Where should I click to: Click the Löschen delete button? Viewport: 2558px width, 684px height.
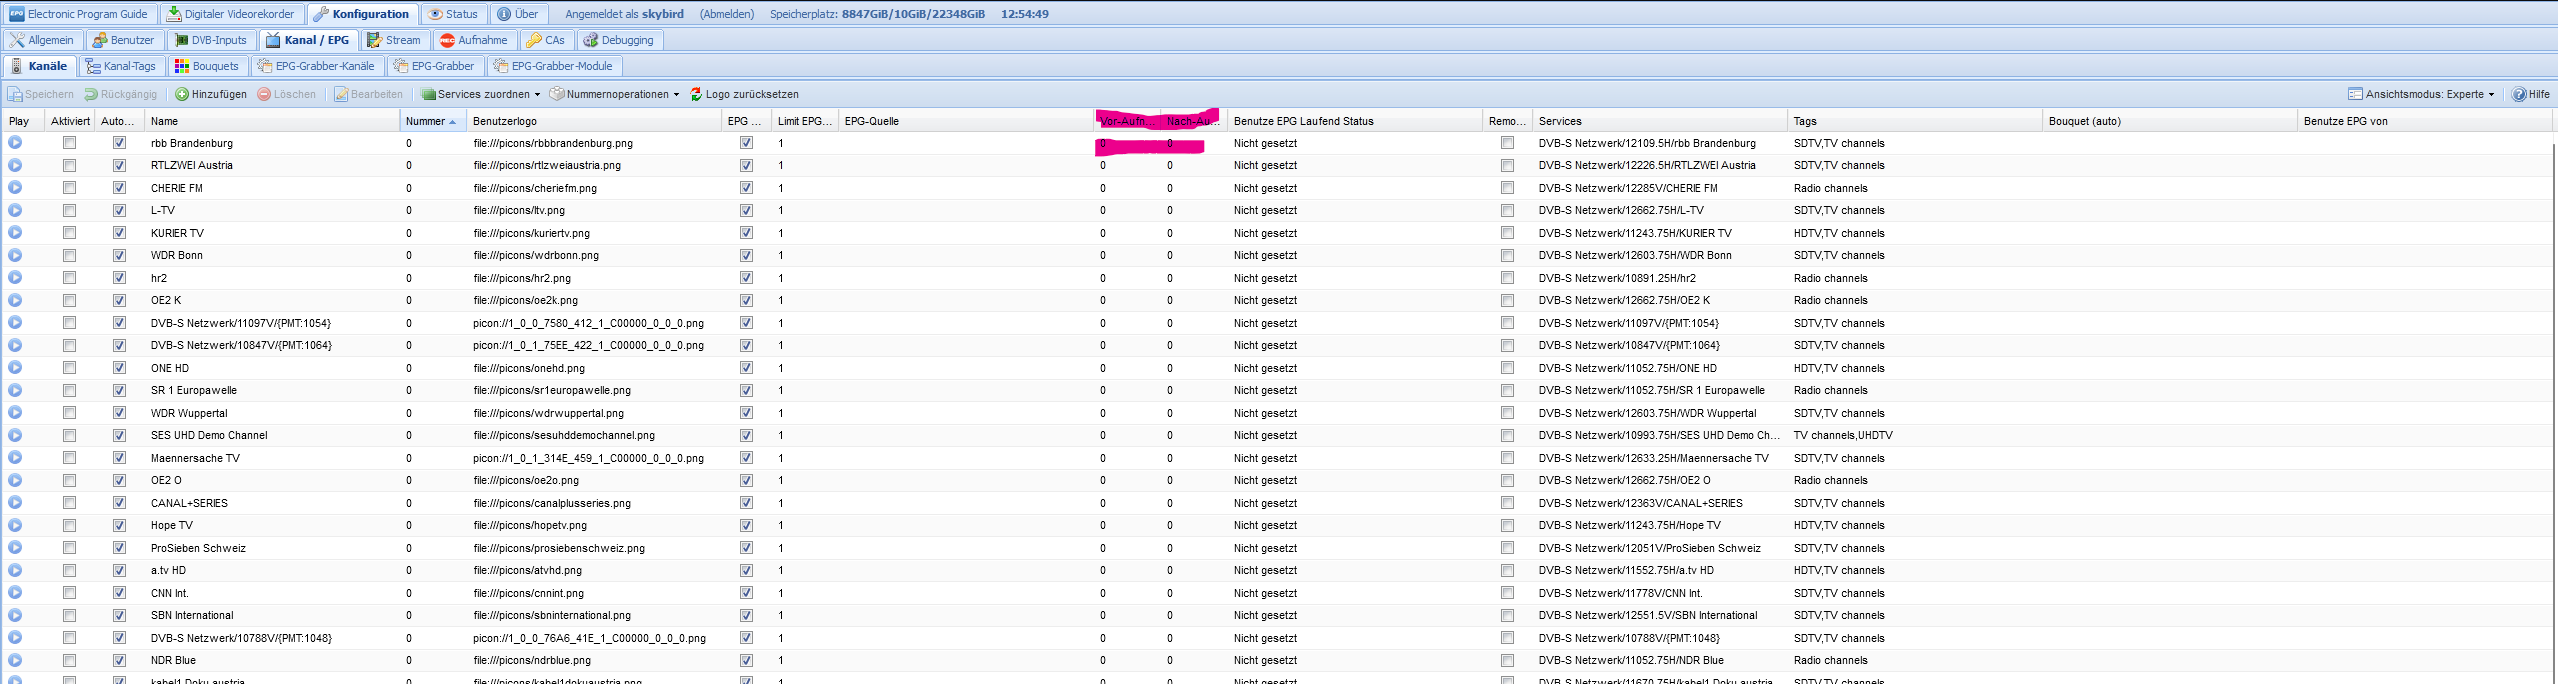287,94
